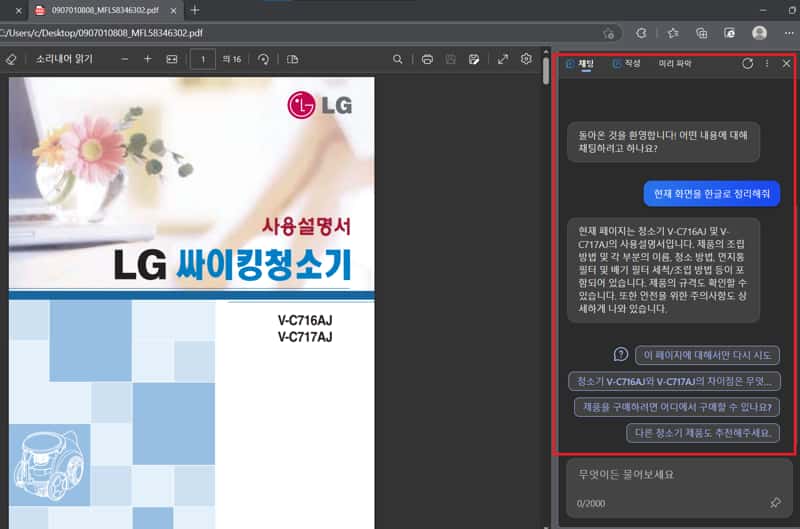Click the save as icon in PDF toolbar
The height and width of the screenshot is (529, 800).
tap(474, 59)
